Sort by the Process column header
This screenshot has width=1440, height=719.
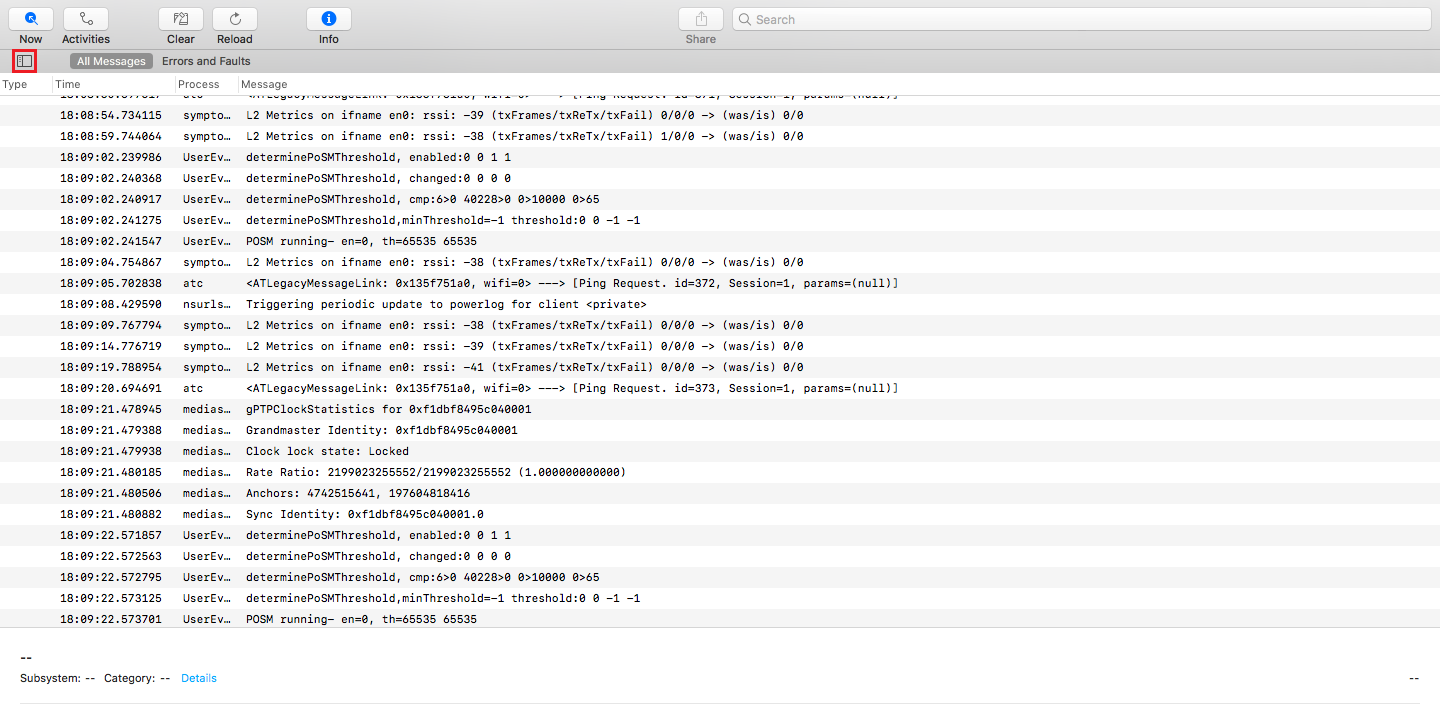pos(198,84)
